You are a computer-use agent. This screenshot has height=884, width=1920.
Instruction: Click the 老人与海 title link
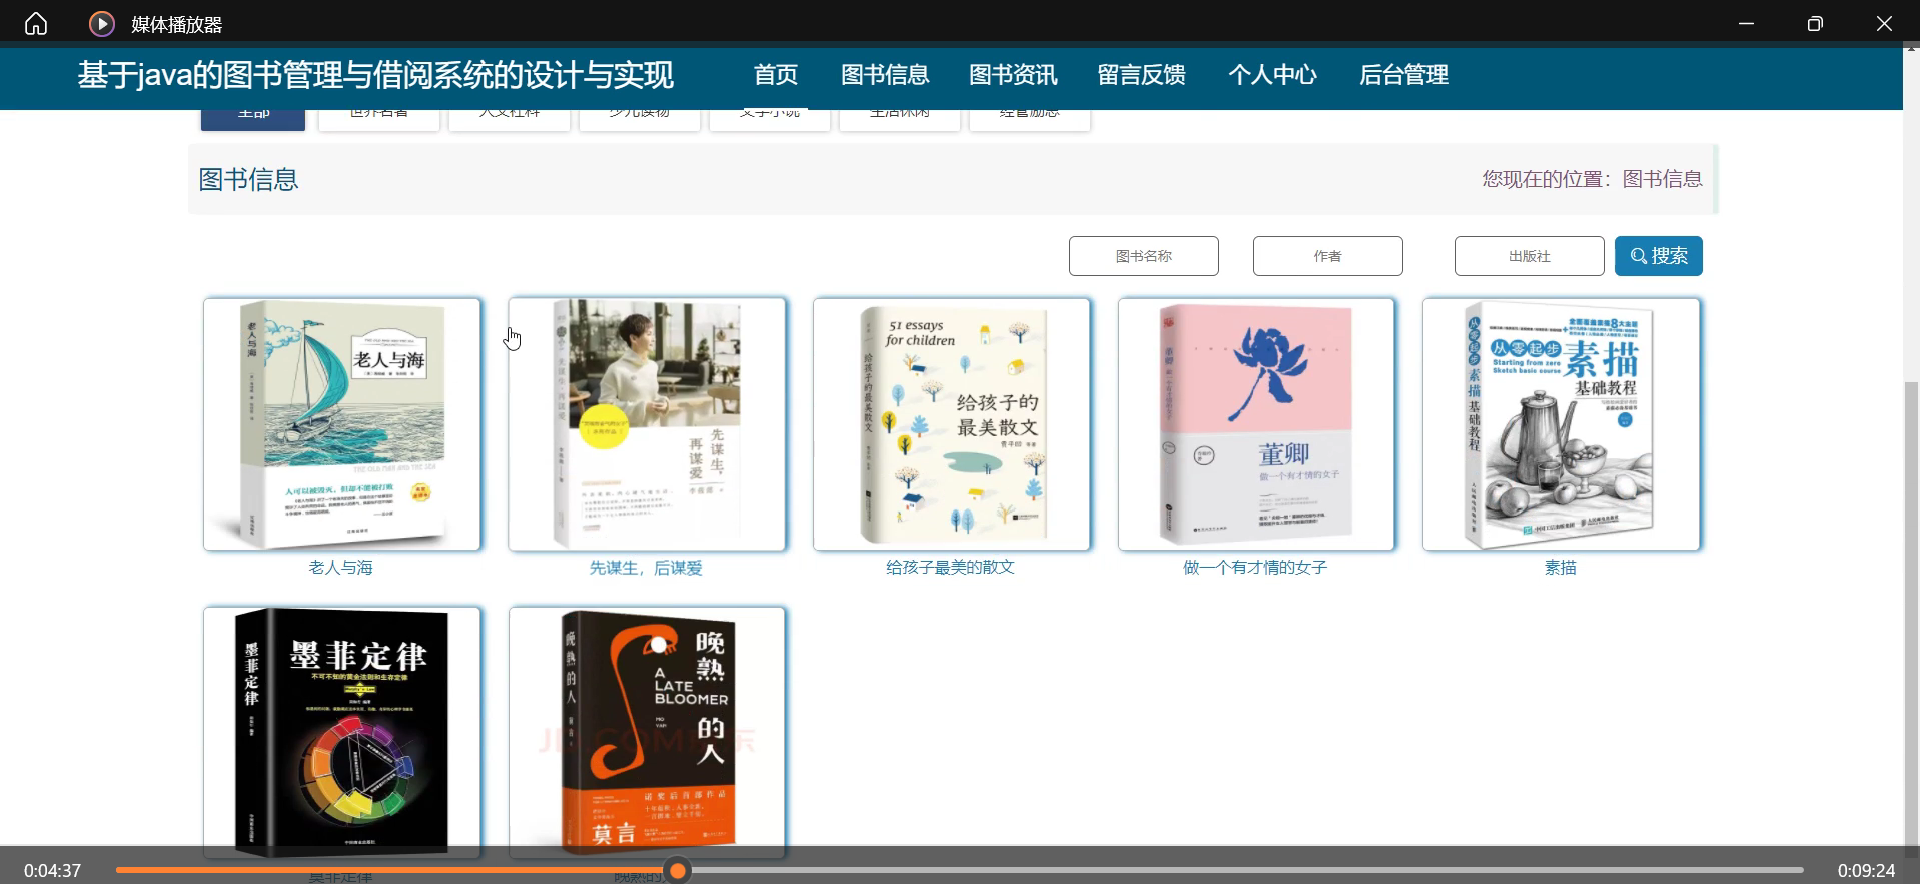point(341,568)
